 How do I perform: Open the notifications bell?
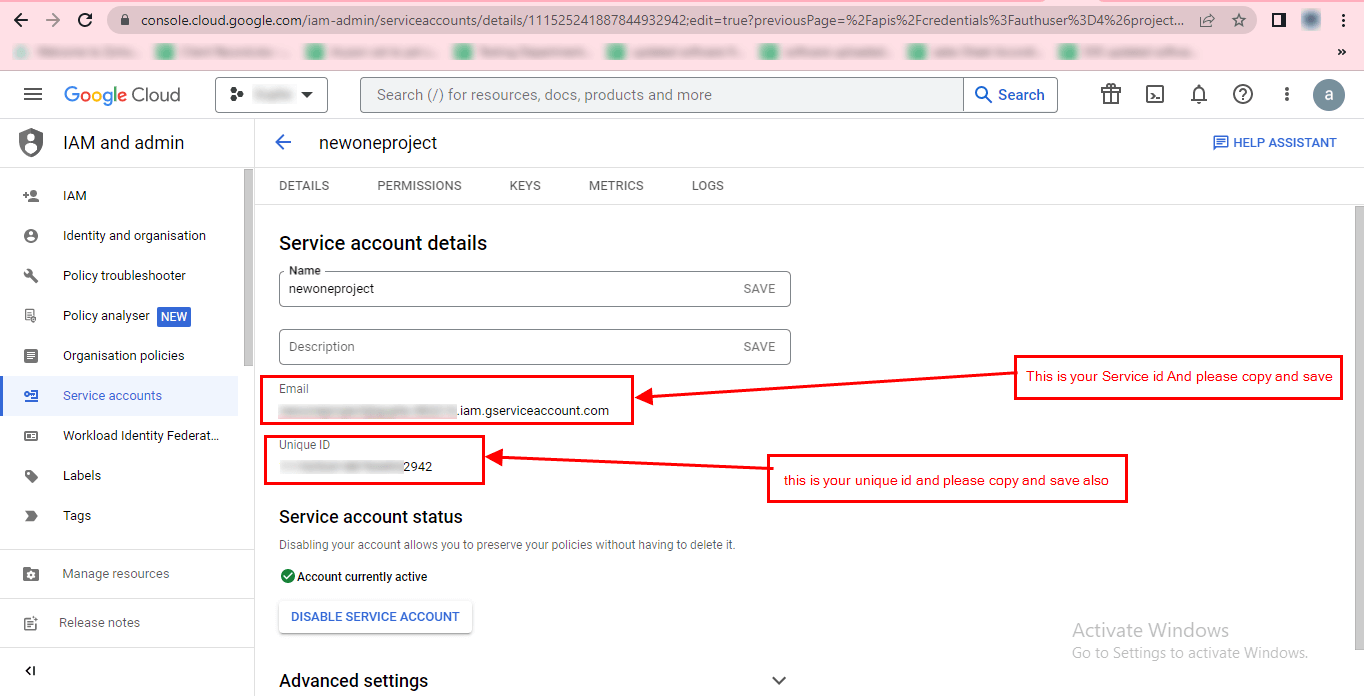[1199, 94]
